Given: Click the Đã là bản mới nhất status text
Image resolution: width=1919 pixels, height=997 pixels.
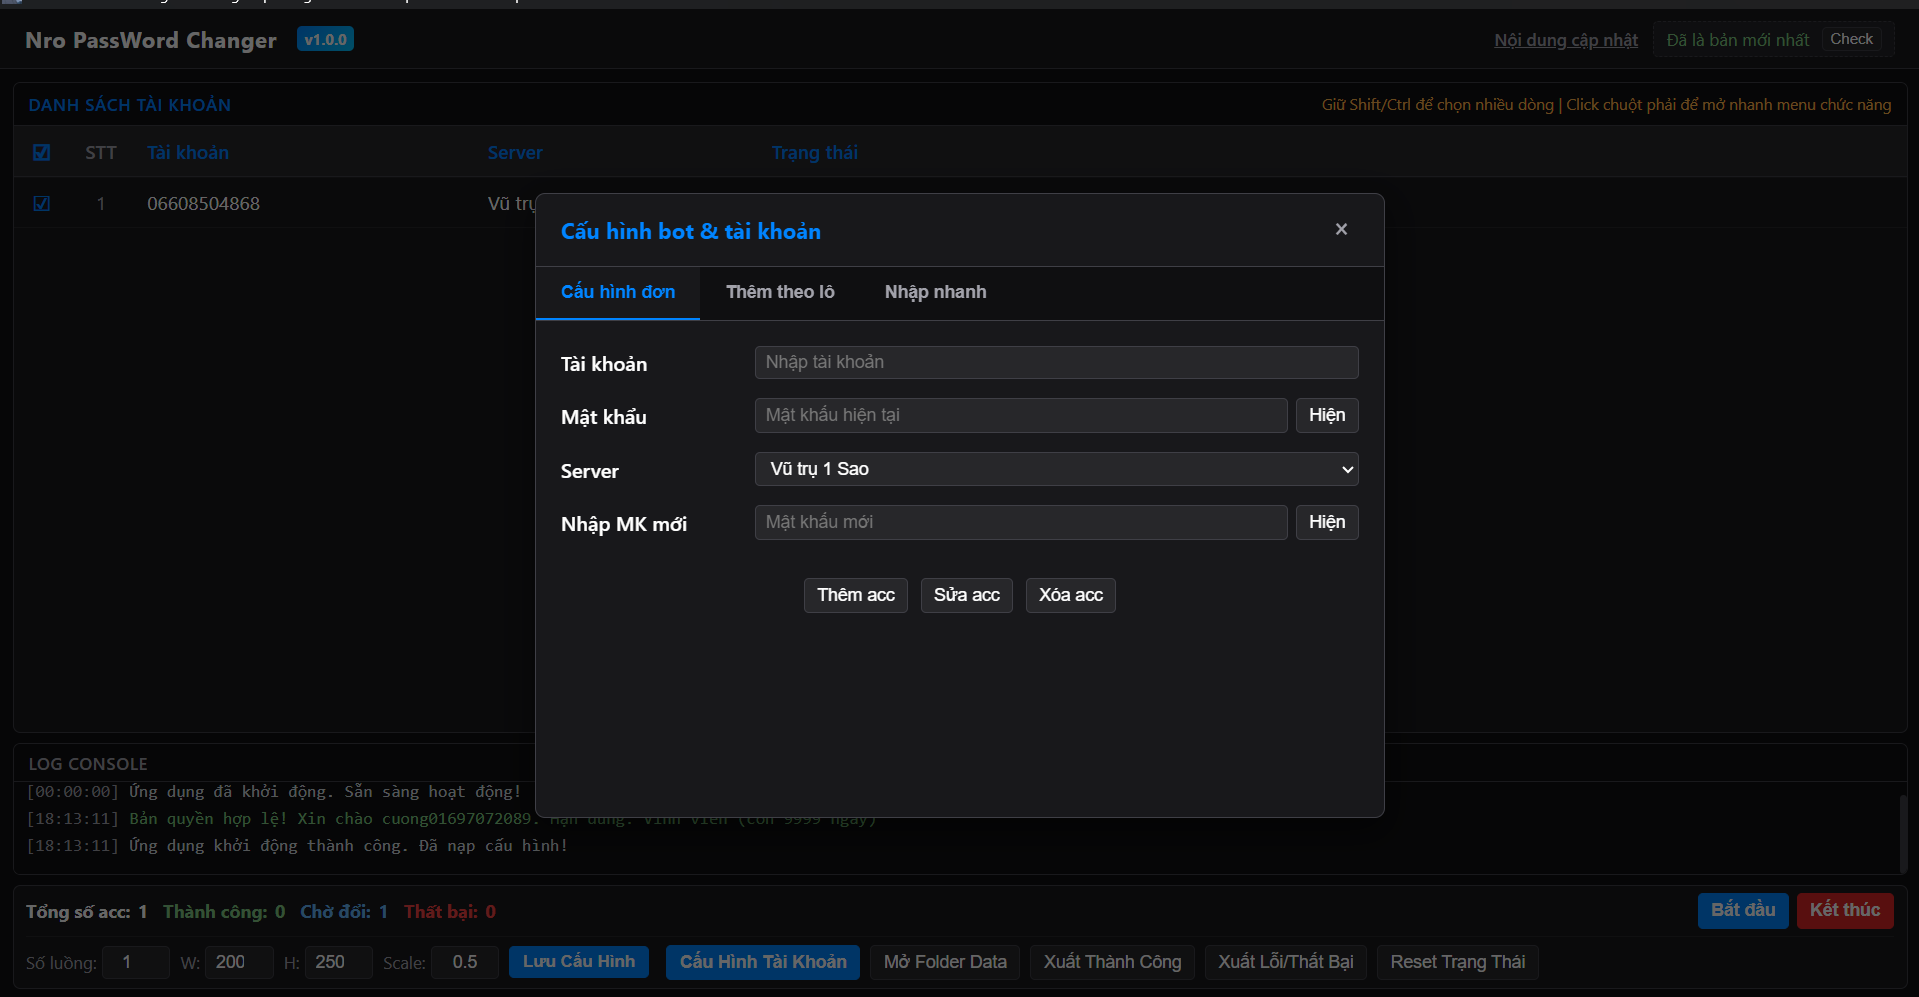Looking at the screenshot, I should pyautogui.click(x=1737, y=40).
